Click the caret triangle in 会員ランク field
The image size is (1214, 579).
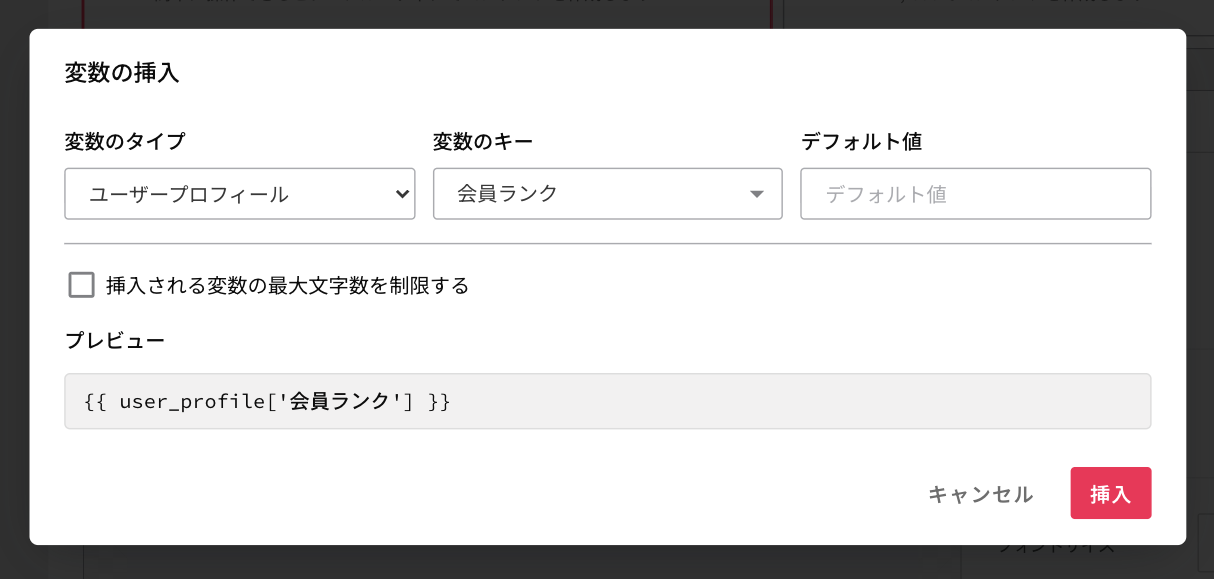point(757,194)
